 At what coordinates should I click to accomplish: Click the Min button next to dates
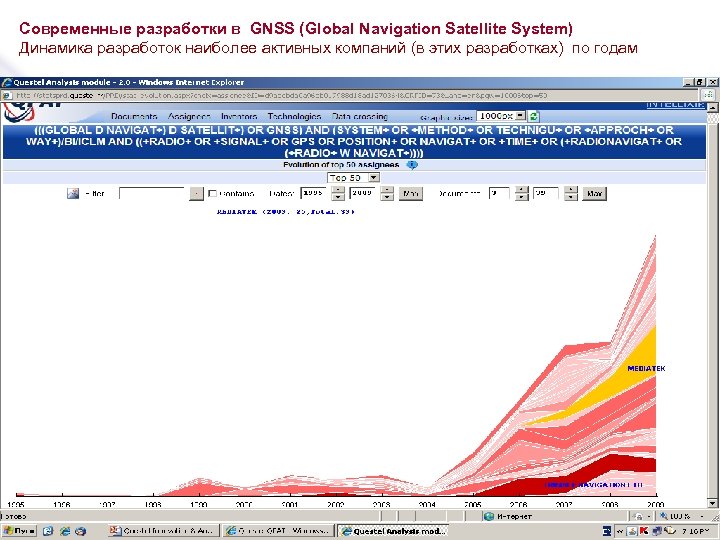(411, 193)
